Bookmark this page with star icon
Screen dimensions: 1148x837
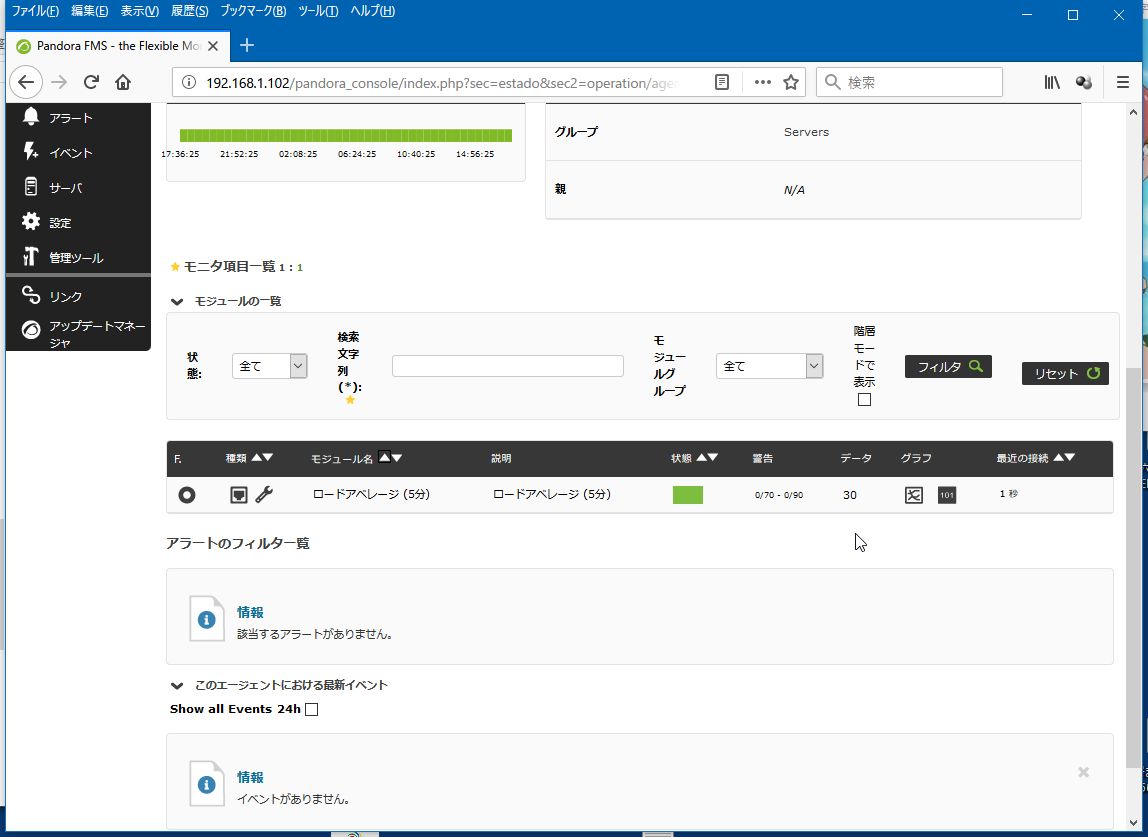(x=791, y=82)
